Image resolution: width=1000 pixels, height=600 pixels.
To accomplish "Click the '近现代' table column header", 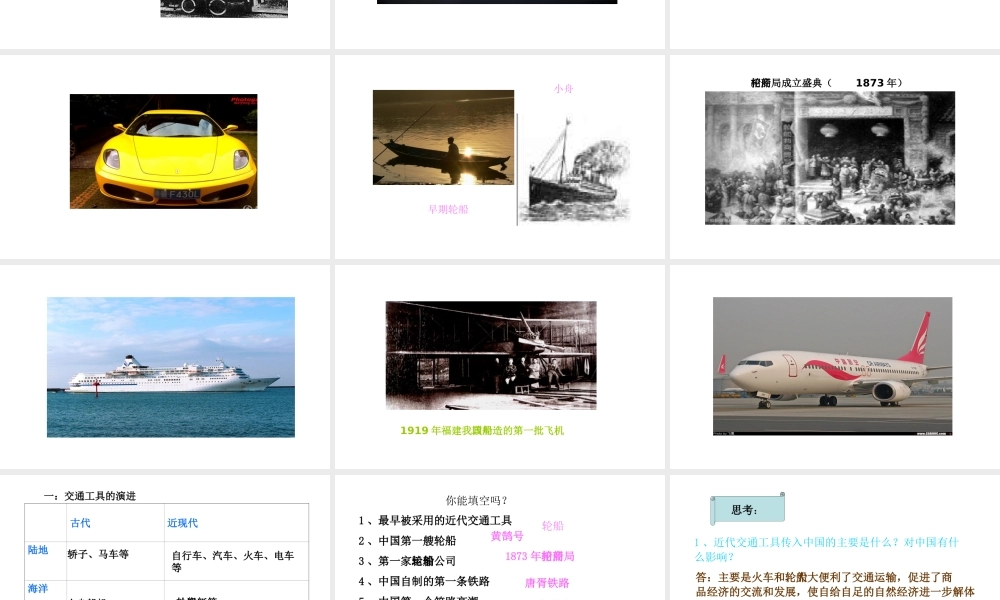I will point(182,523).
